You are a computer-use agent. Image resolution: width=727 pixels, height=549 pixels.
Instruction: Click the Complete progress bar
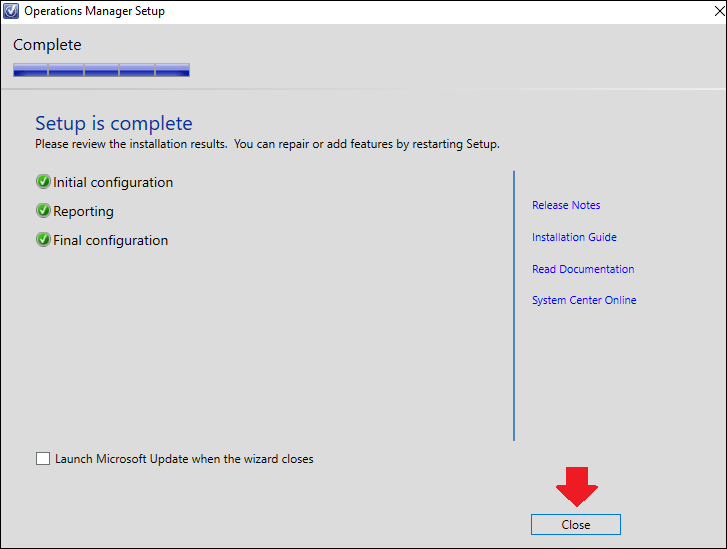pyautogui.click(x=101, y=70)
